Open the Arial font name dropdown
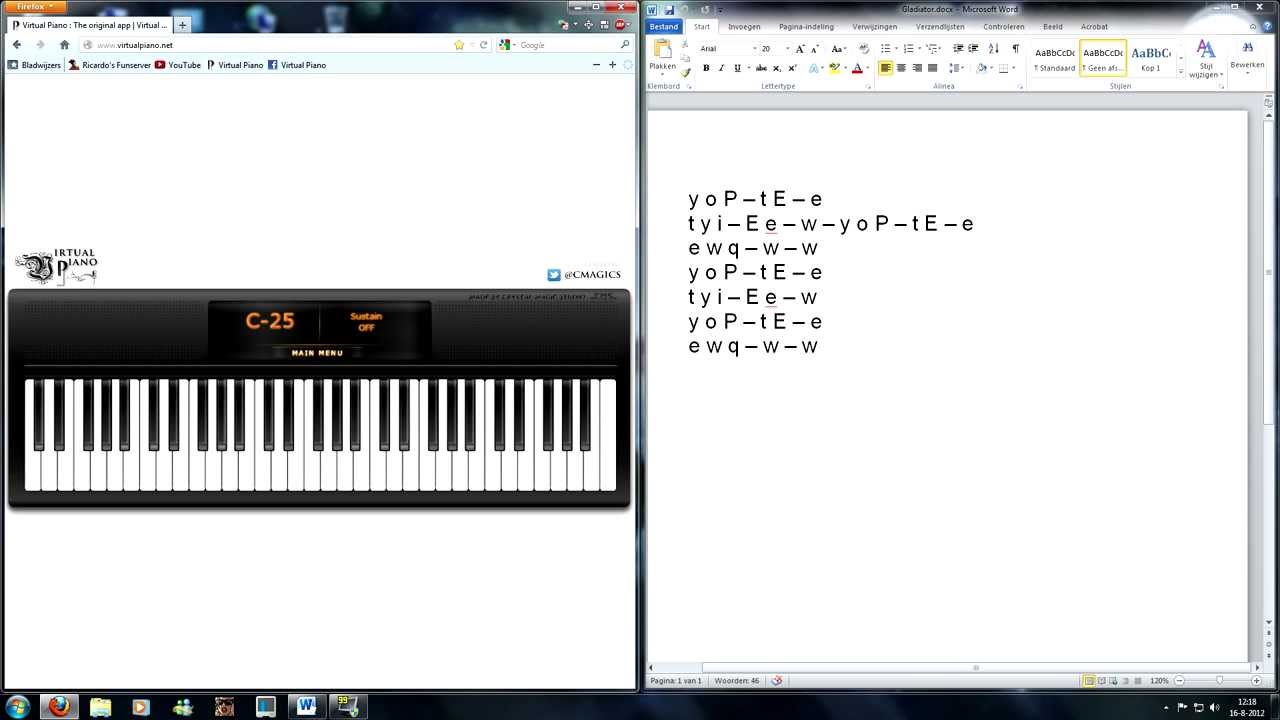Screen dimensions: 1280x720 pyautogui.click(x=753, y=48)
